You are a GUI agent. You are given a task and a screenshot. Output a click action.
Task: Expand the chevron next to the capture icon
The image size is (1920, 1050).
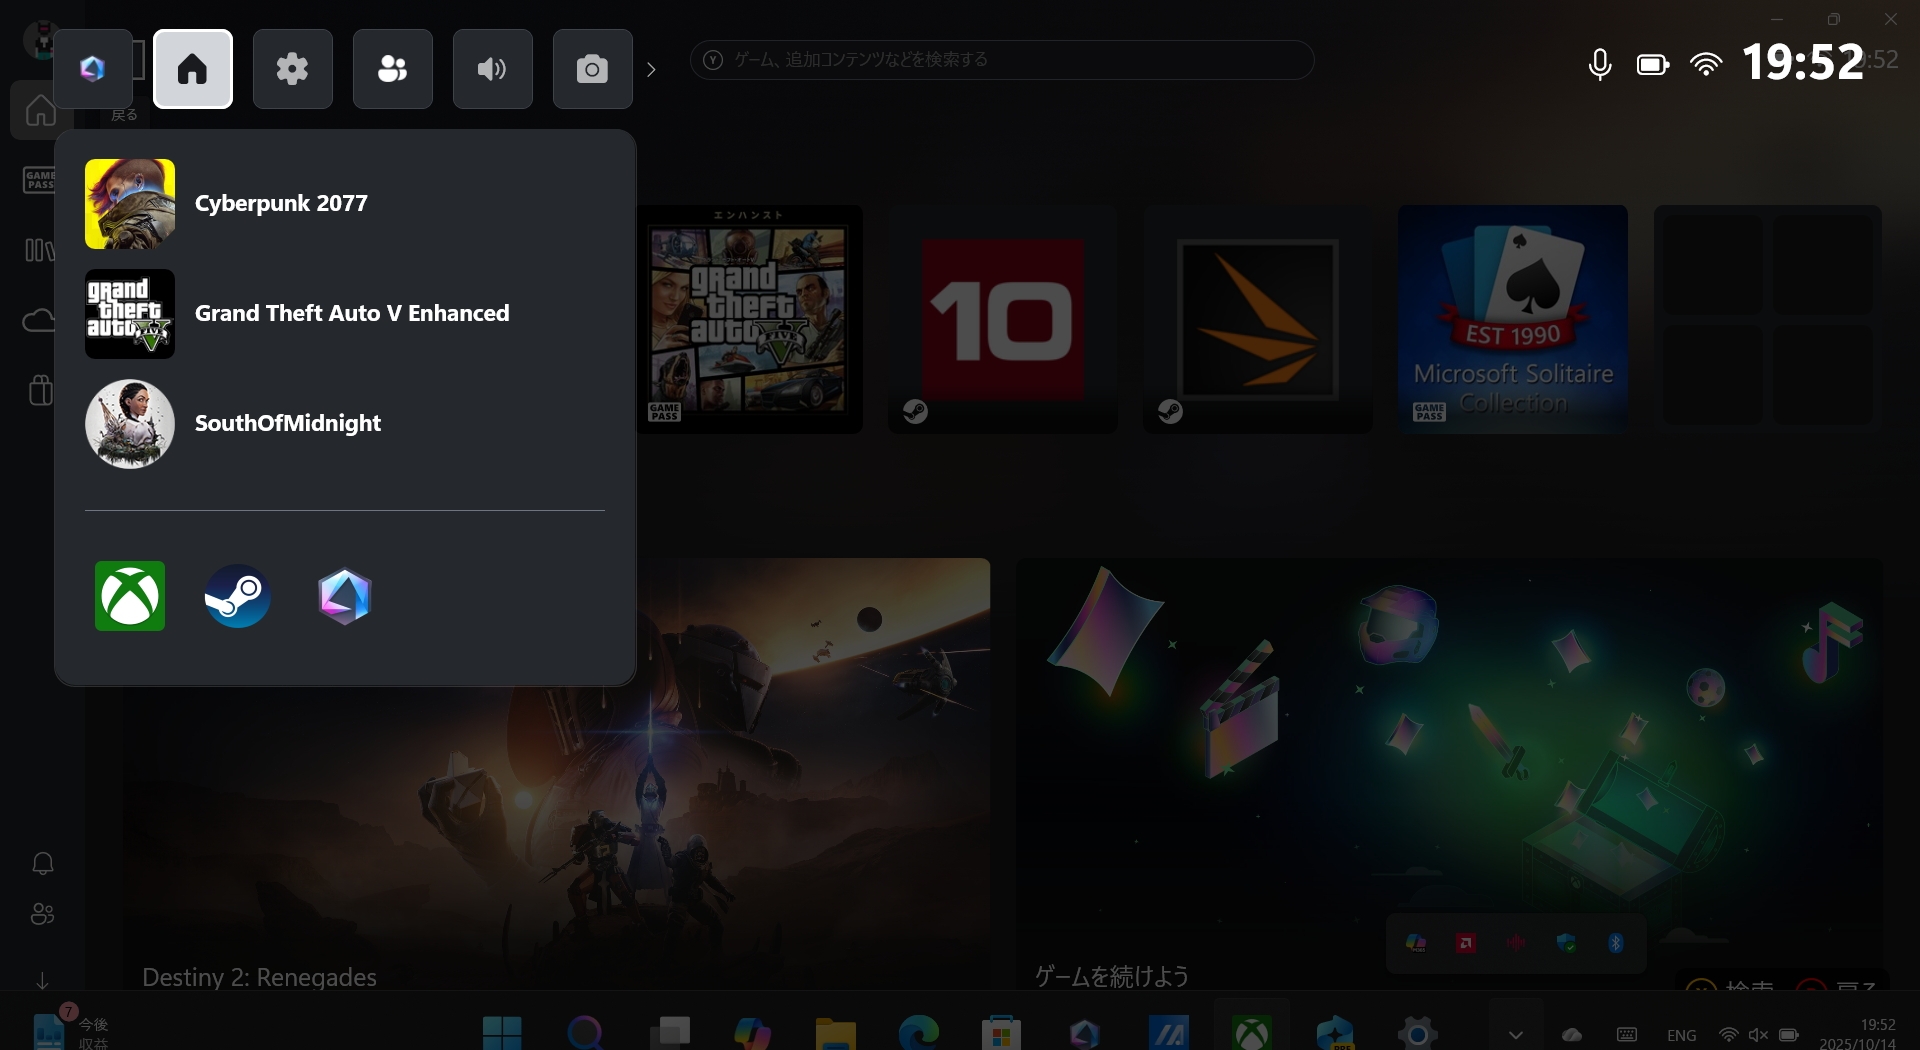pos(652,69)
